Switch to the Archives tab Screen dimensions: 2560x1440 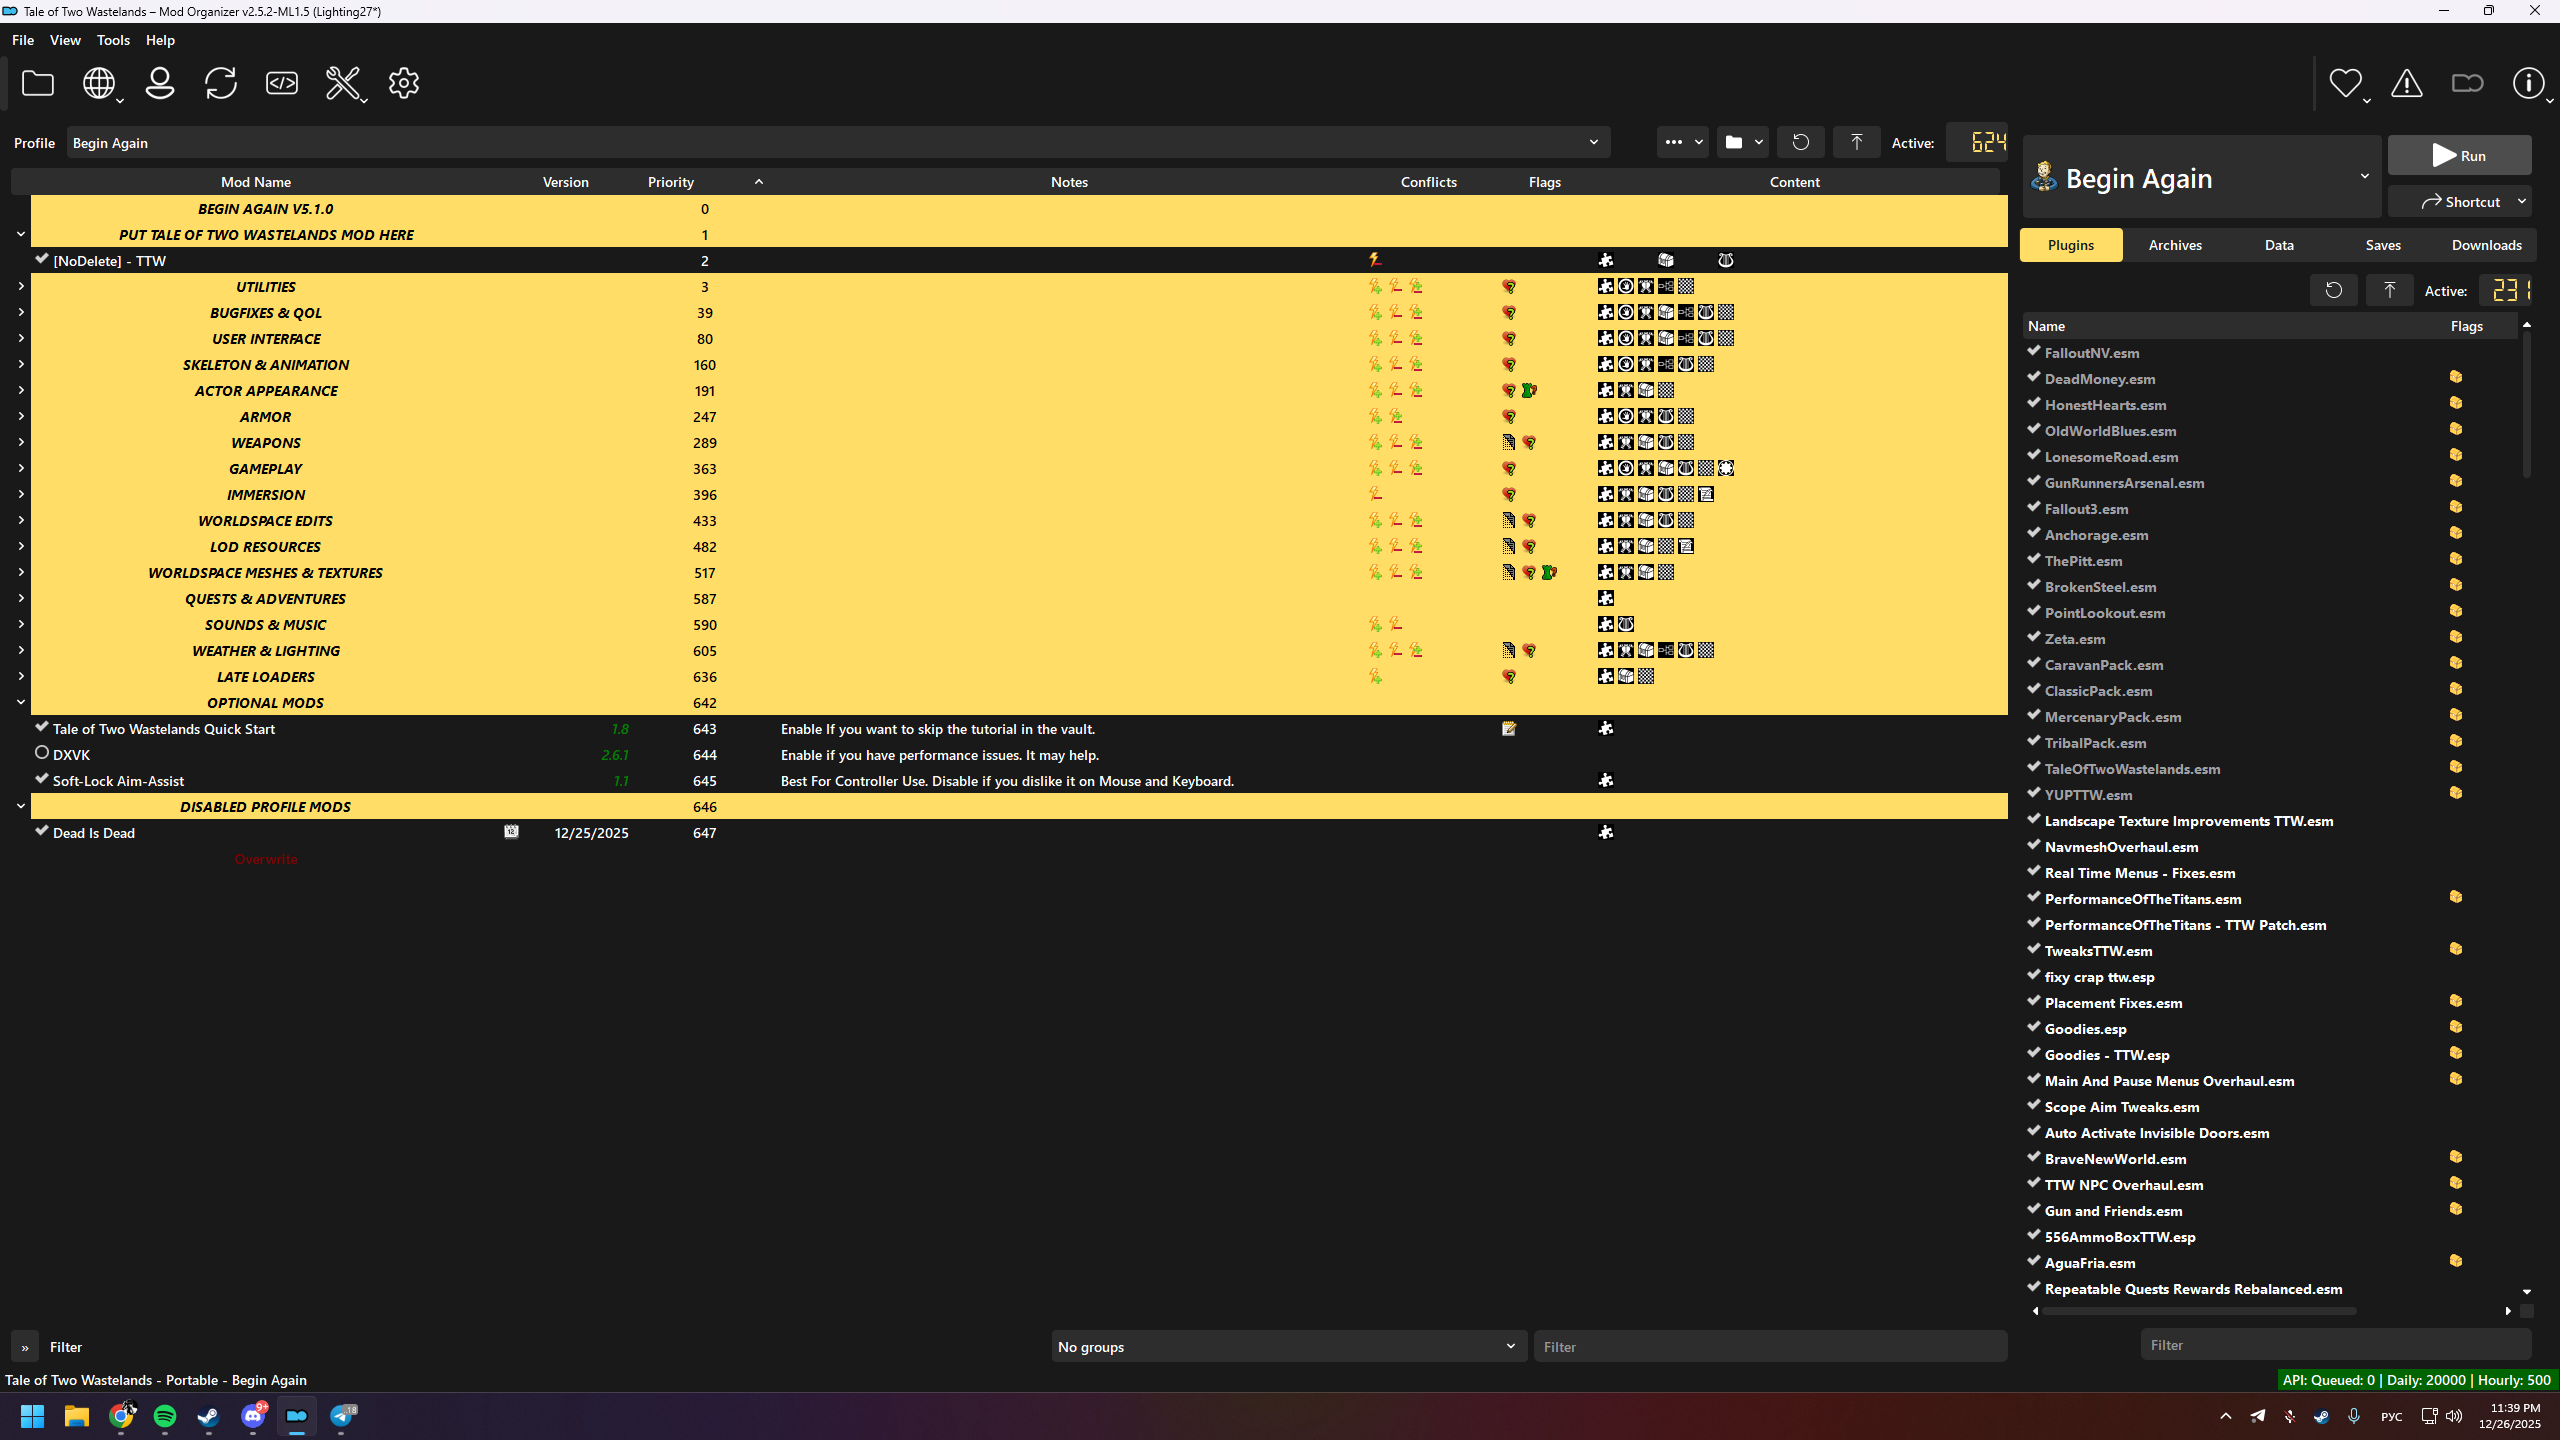(2175, 245)
